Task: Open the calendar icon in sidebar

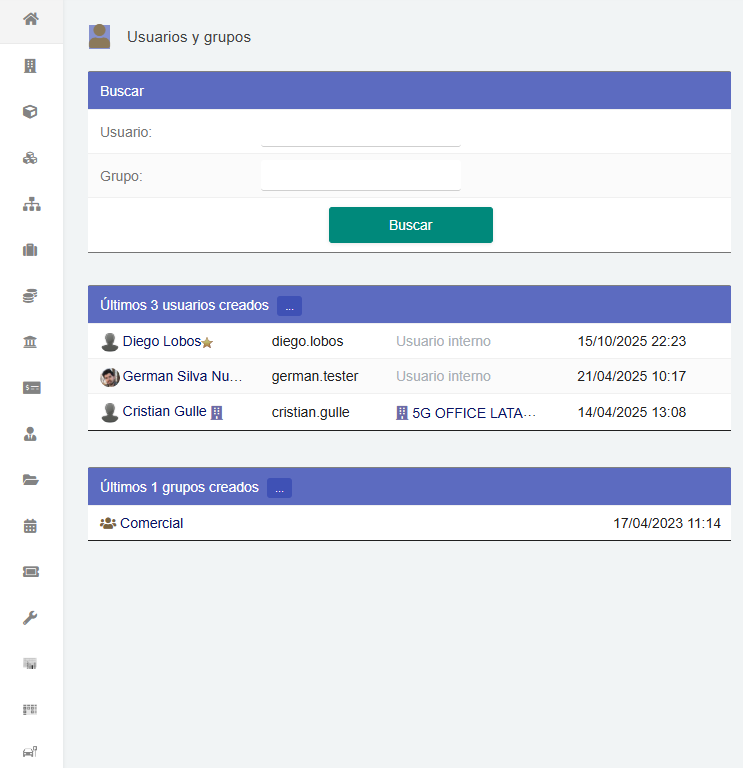Action: pos(30,526)
